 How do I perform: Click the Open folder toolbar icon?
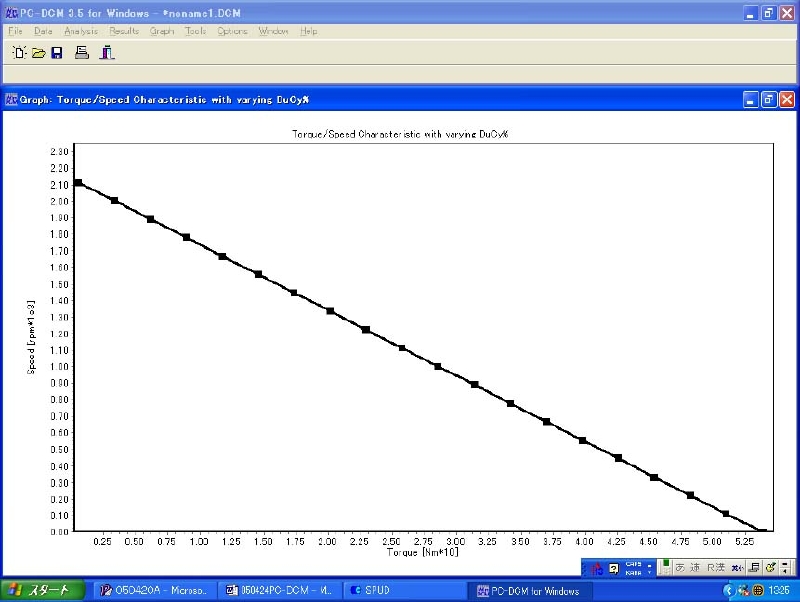38,53
